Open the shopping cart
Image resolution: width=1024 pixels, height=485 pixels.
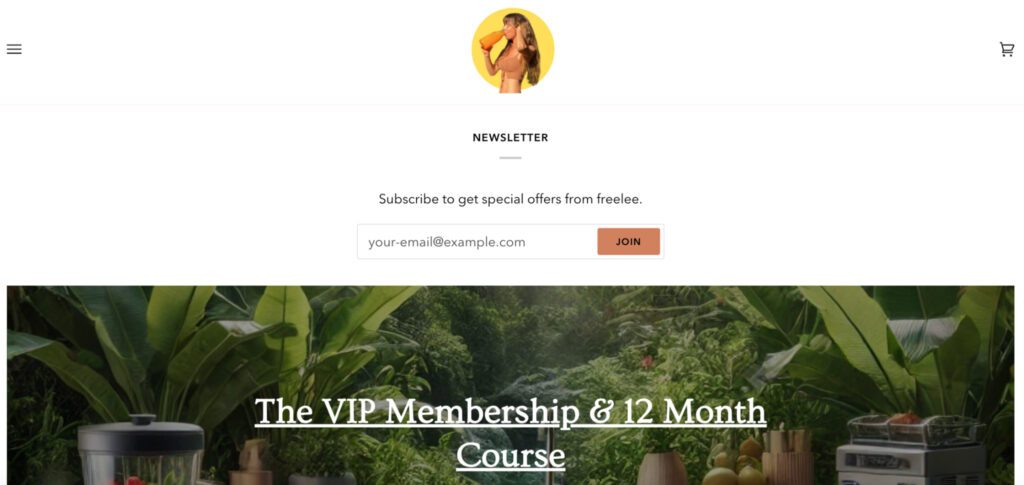[x=1006, y=50]
